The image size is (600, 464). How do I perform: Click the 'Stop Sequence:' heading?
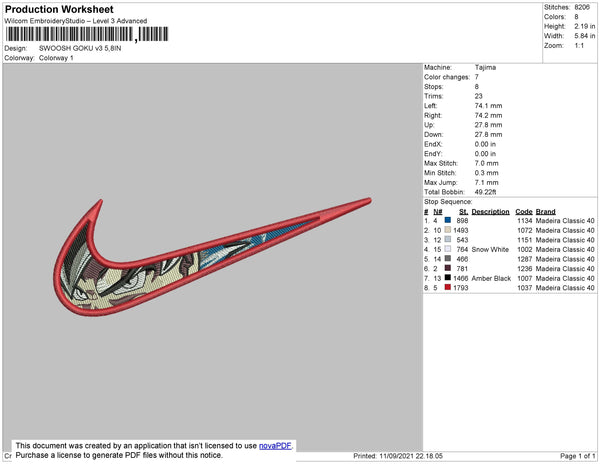point(448,202)
